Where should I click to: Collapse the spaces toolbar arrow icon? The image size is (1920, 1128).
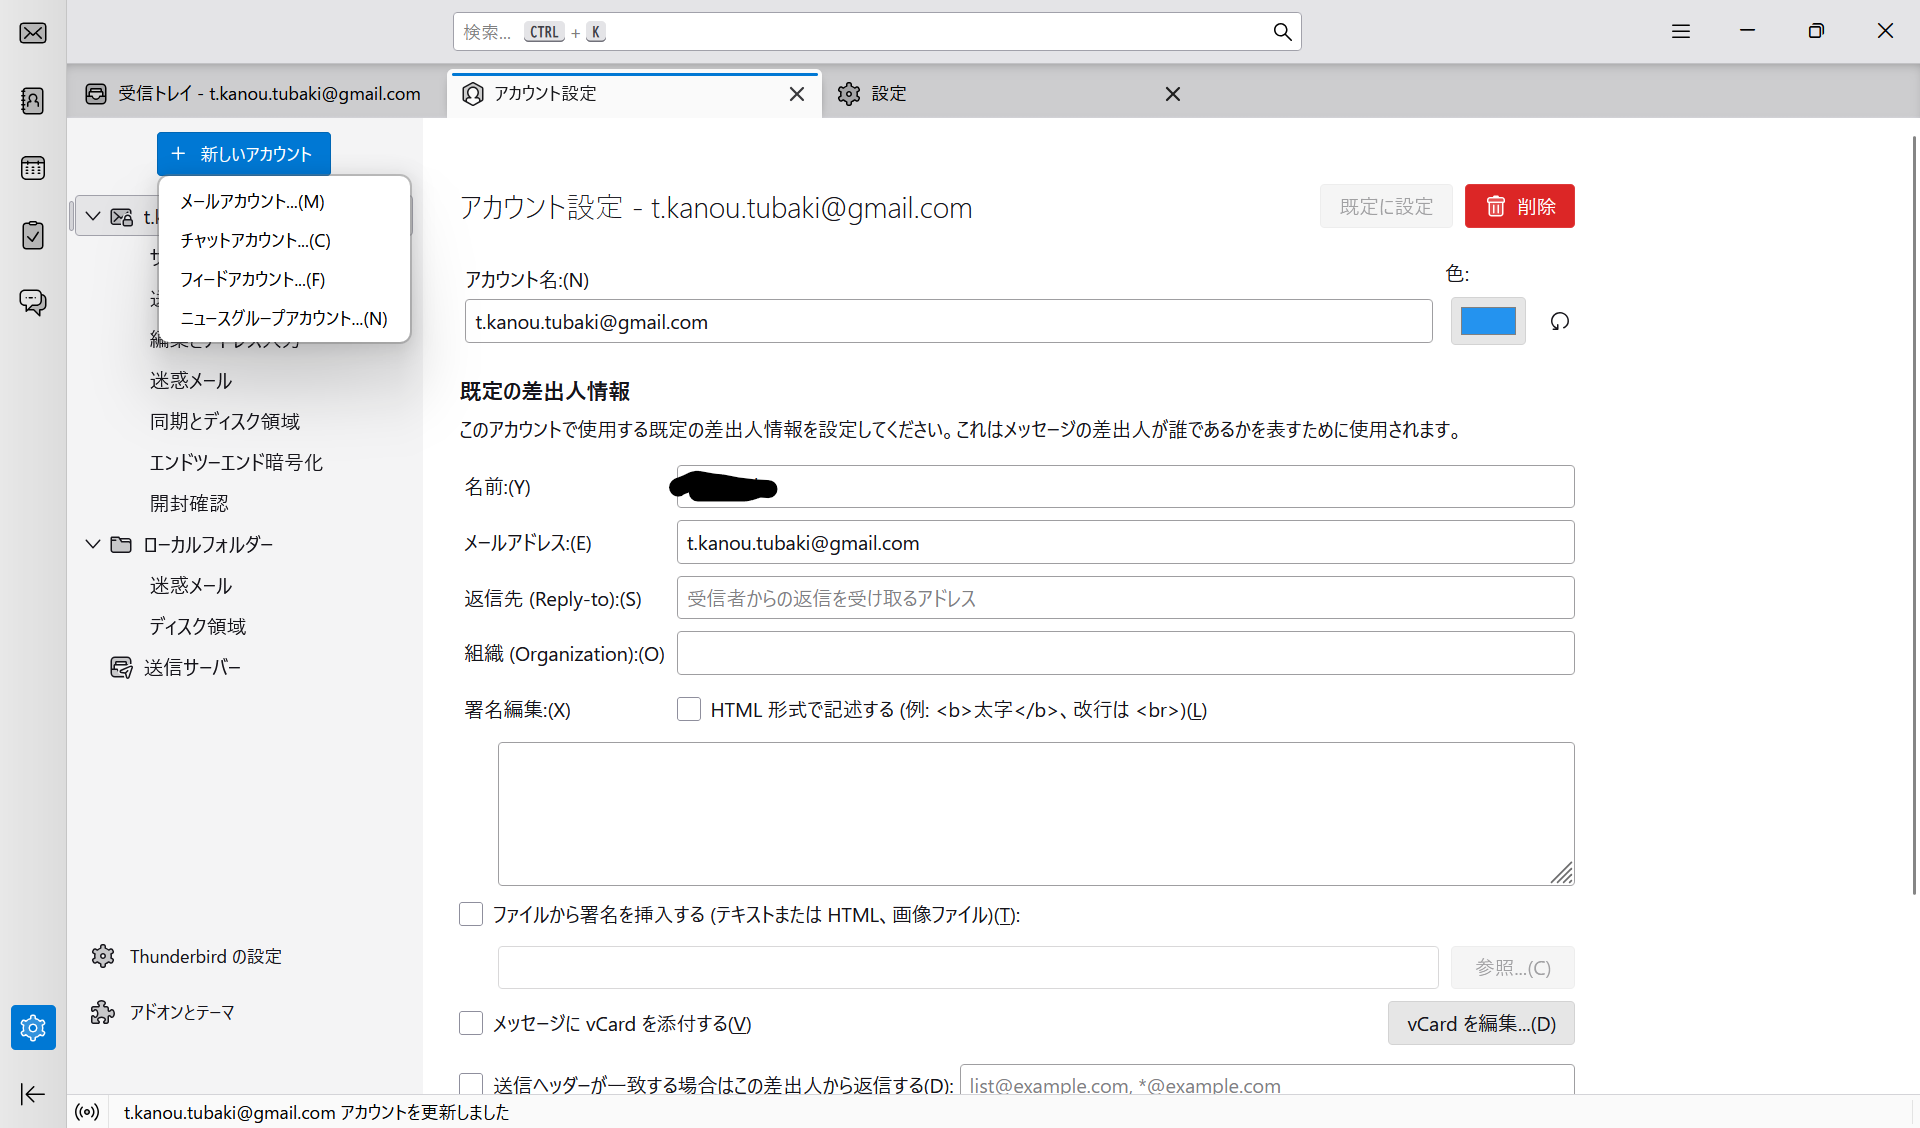[x=33, y=1094]
